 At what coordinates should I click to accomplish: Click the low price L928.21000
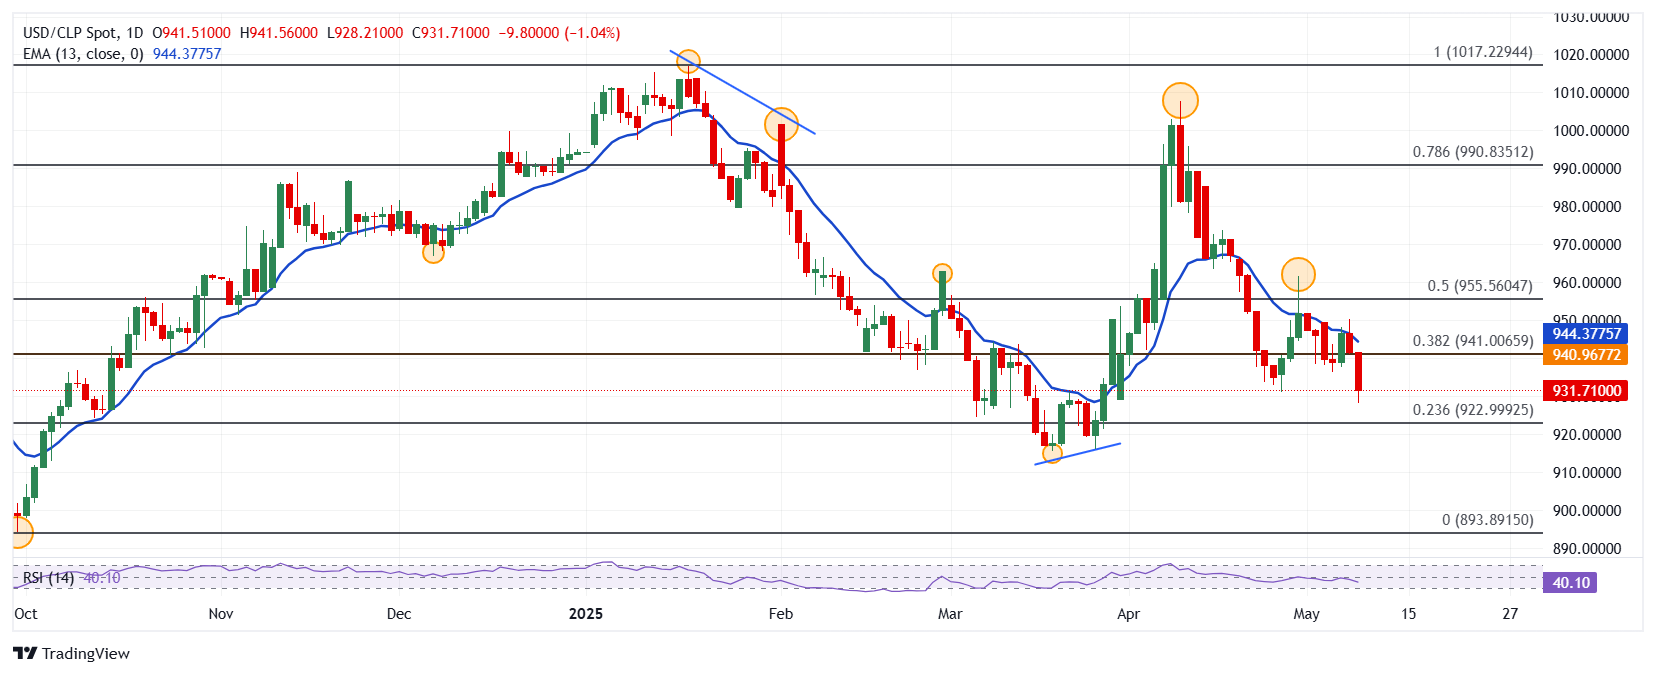365,33
